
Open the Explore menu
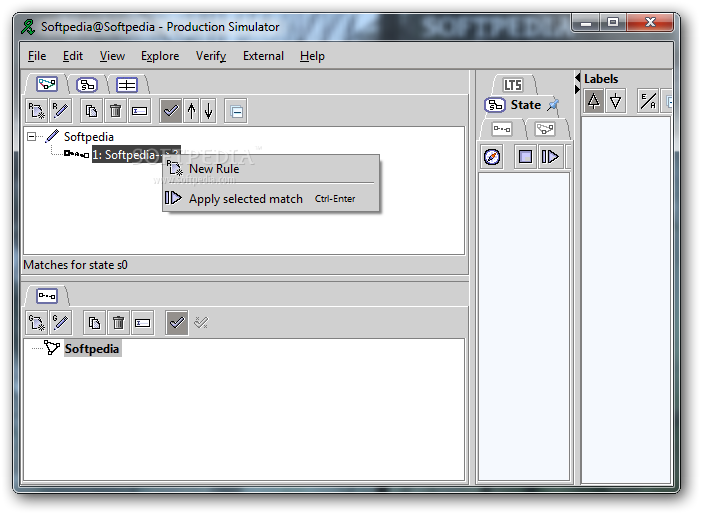point(160,56)
